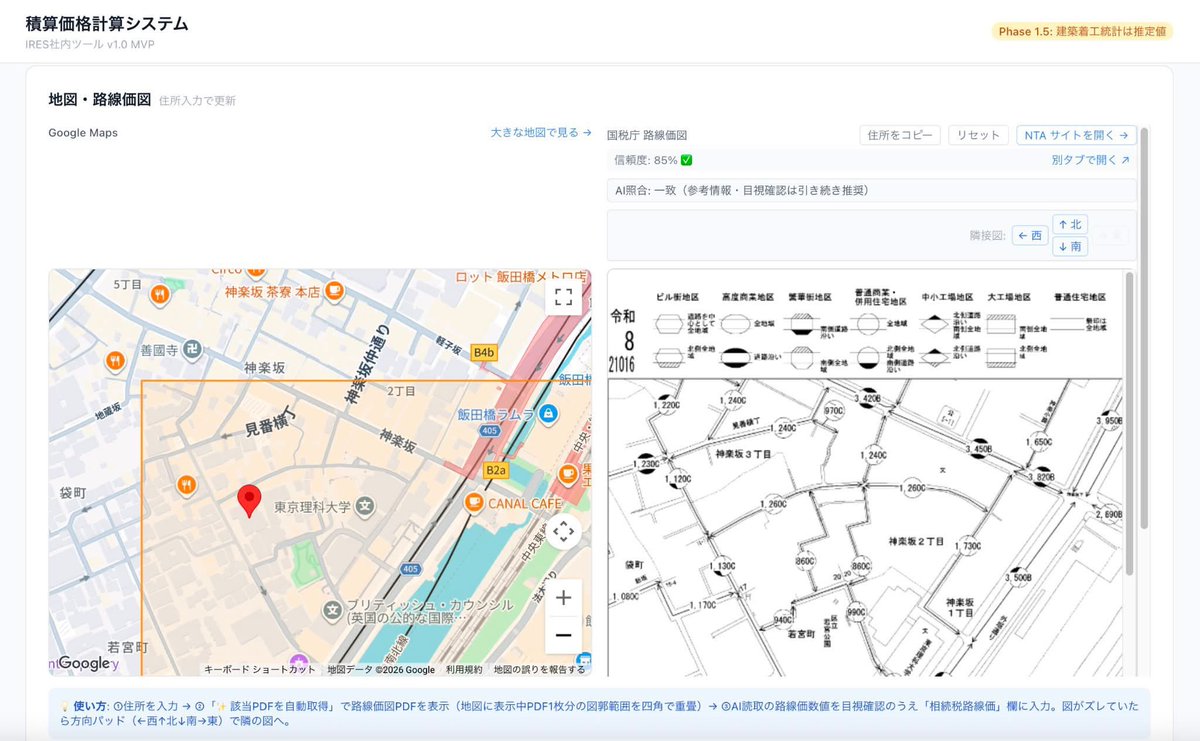Viewport: 1200px width, 741px height.
Task: Open the NTA サイトを開く button
Action: click(1076, 135)
